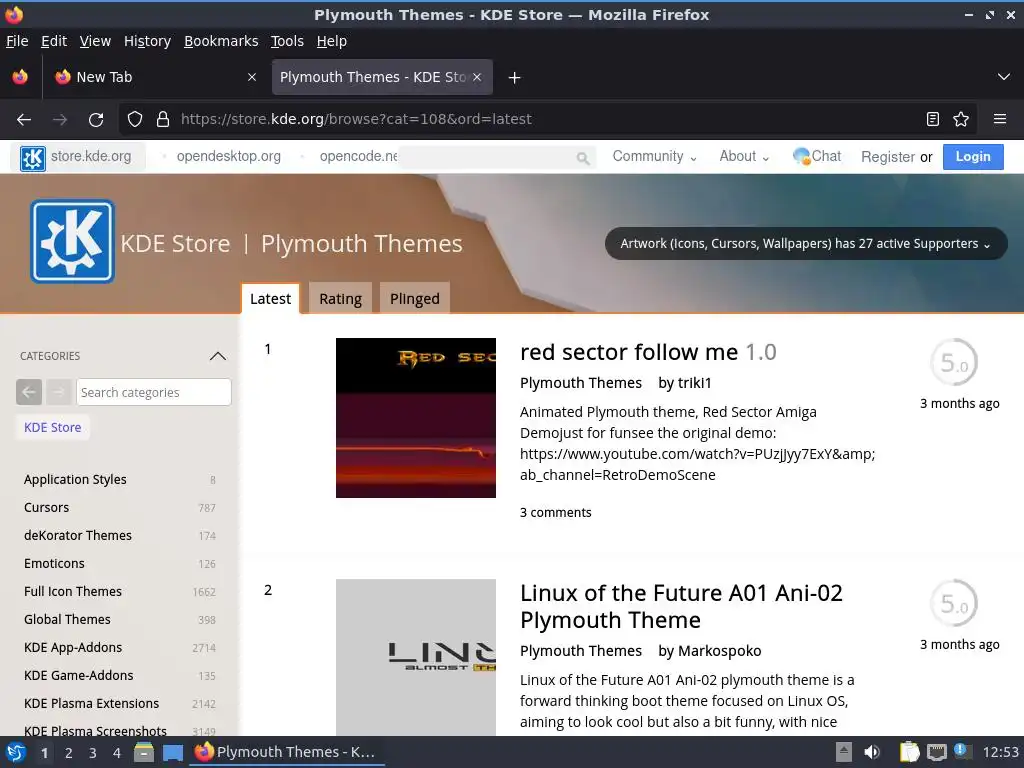Image resolution: width=1024 pixels, height=768 pixels.
Task: Open the opendesktop.org link
Action: [x=229, y=157]
